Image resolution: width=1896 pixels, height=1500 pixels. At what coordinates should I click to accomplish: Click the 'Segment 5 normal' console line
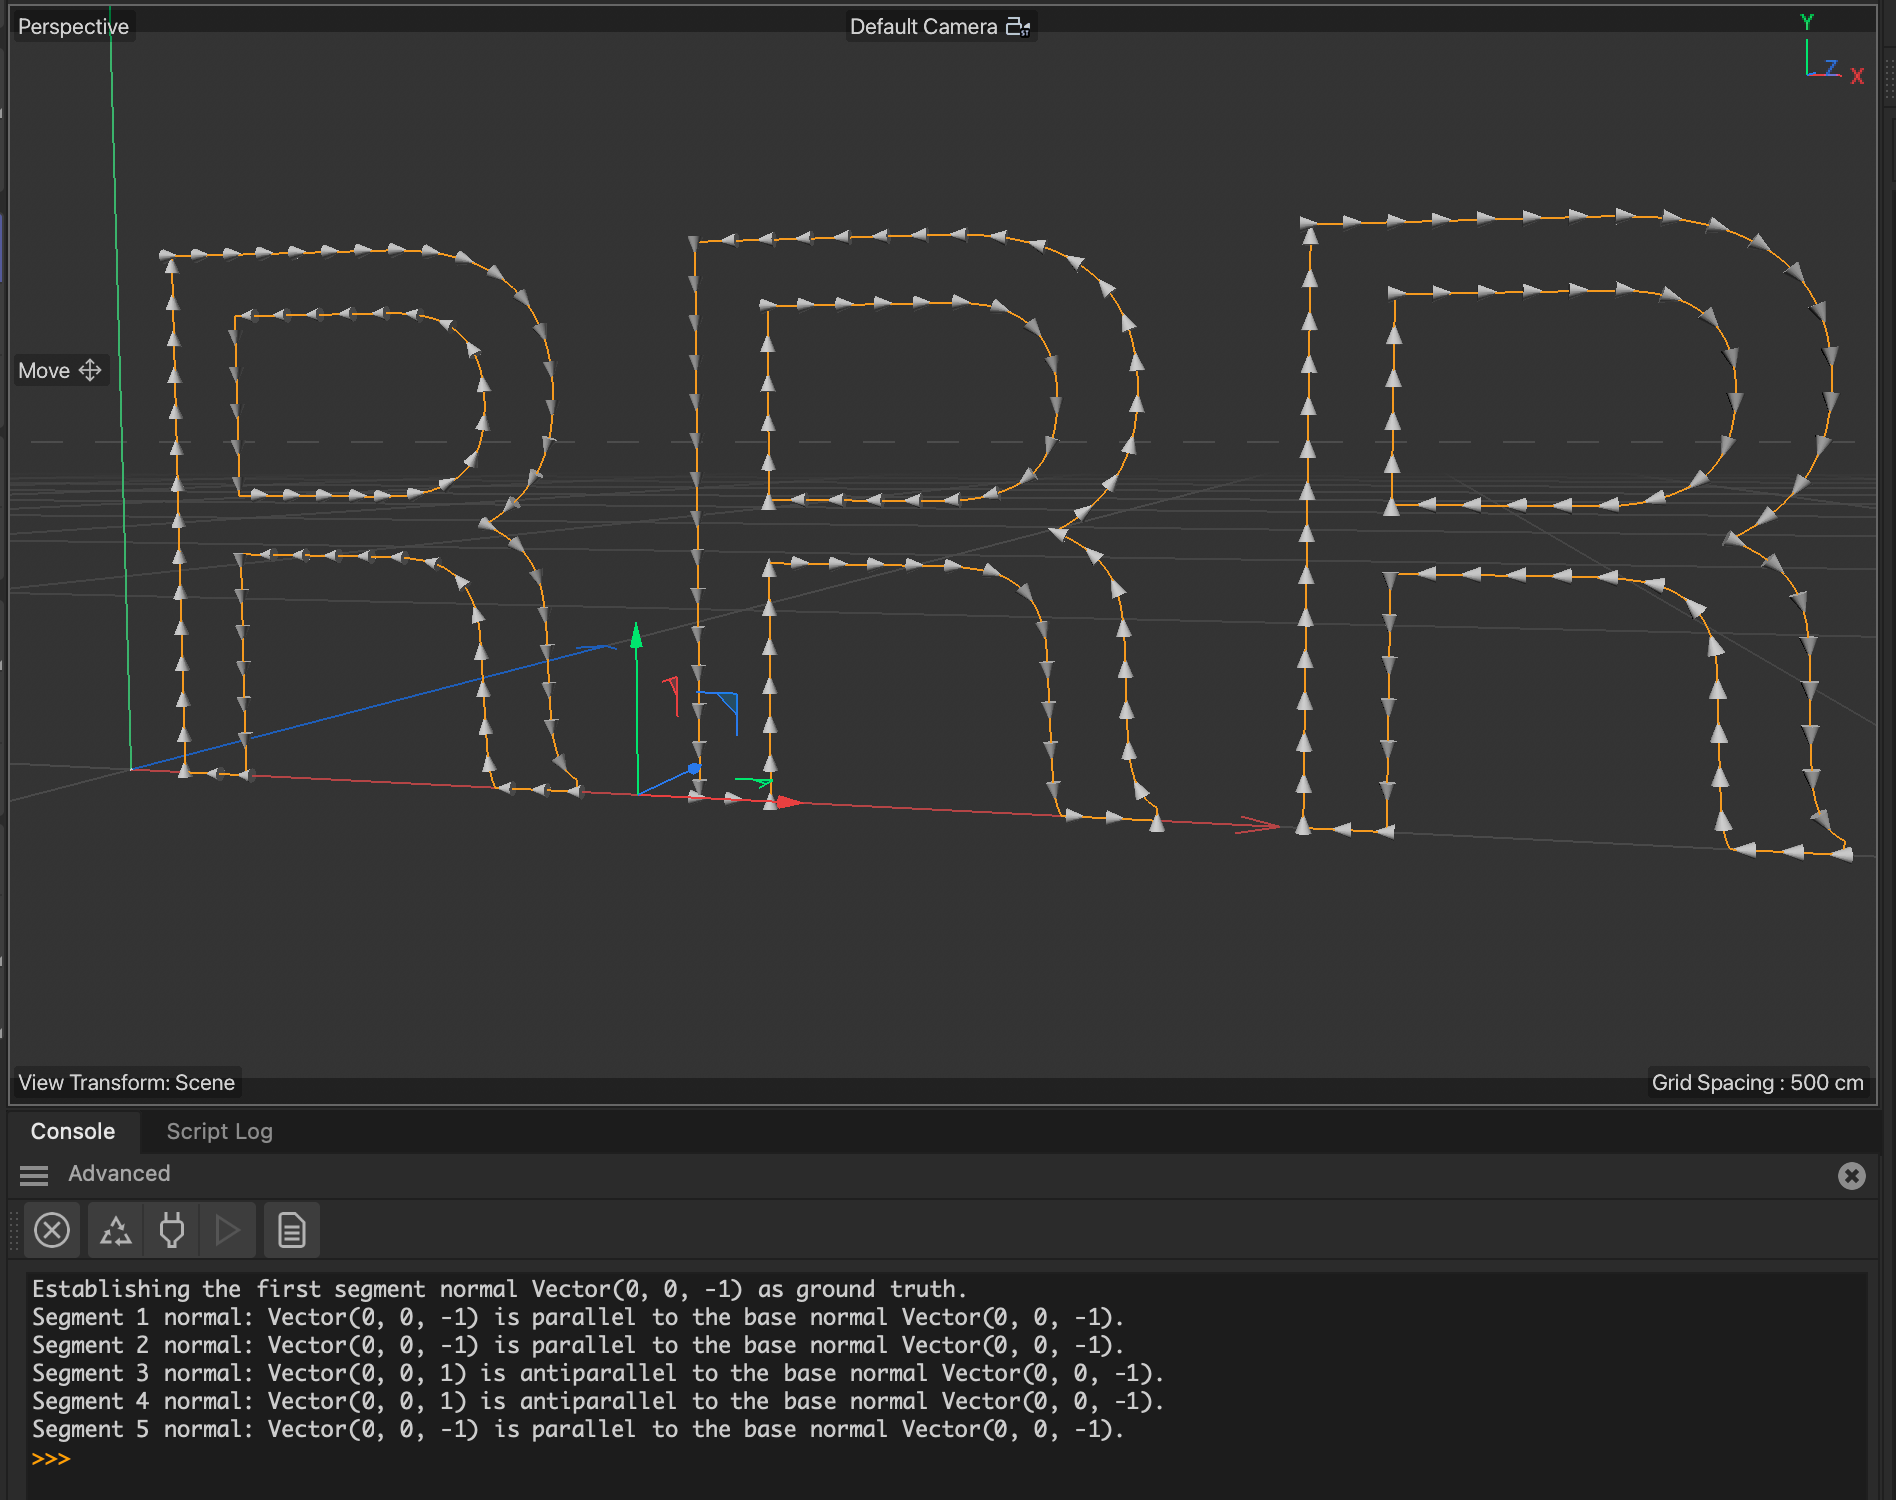point(578,1429)
